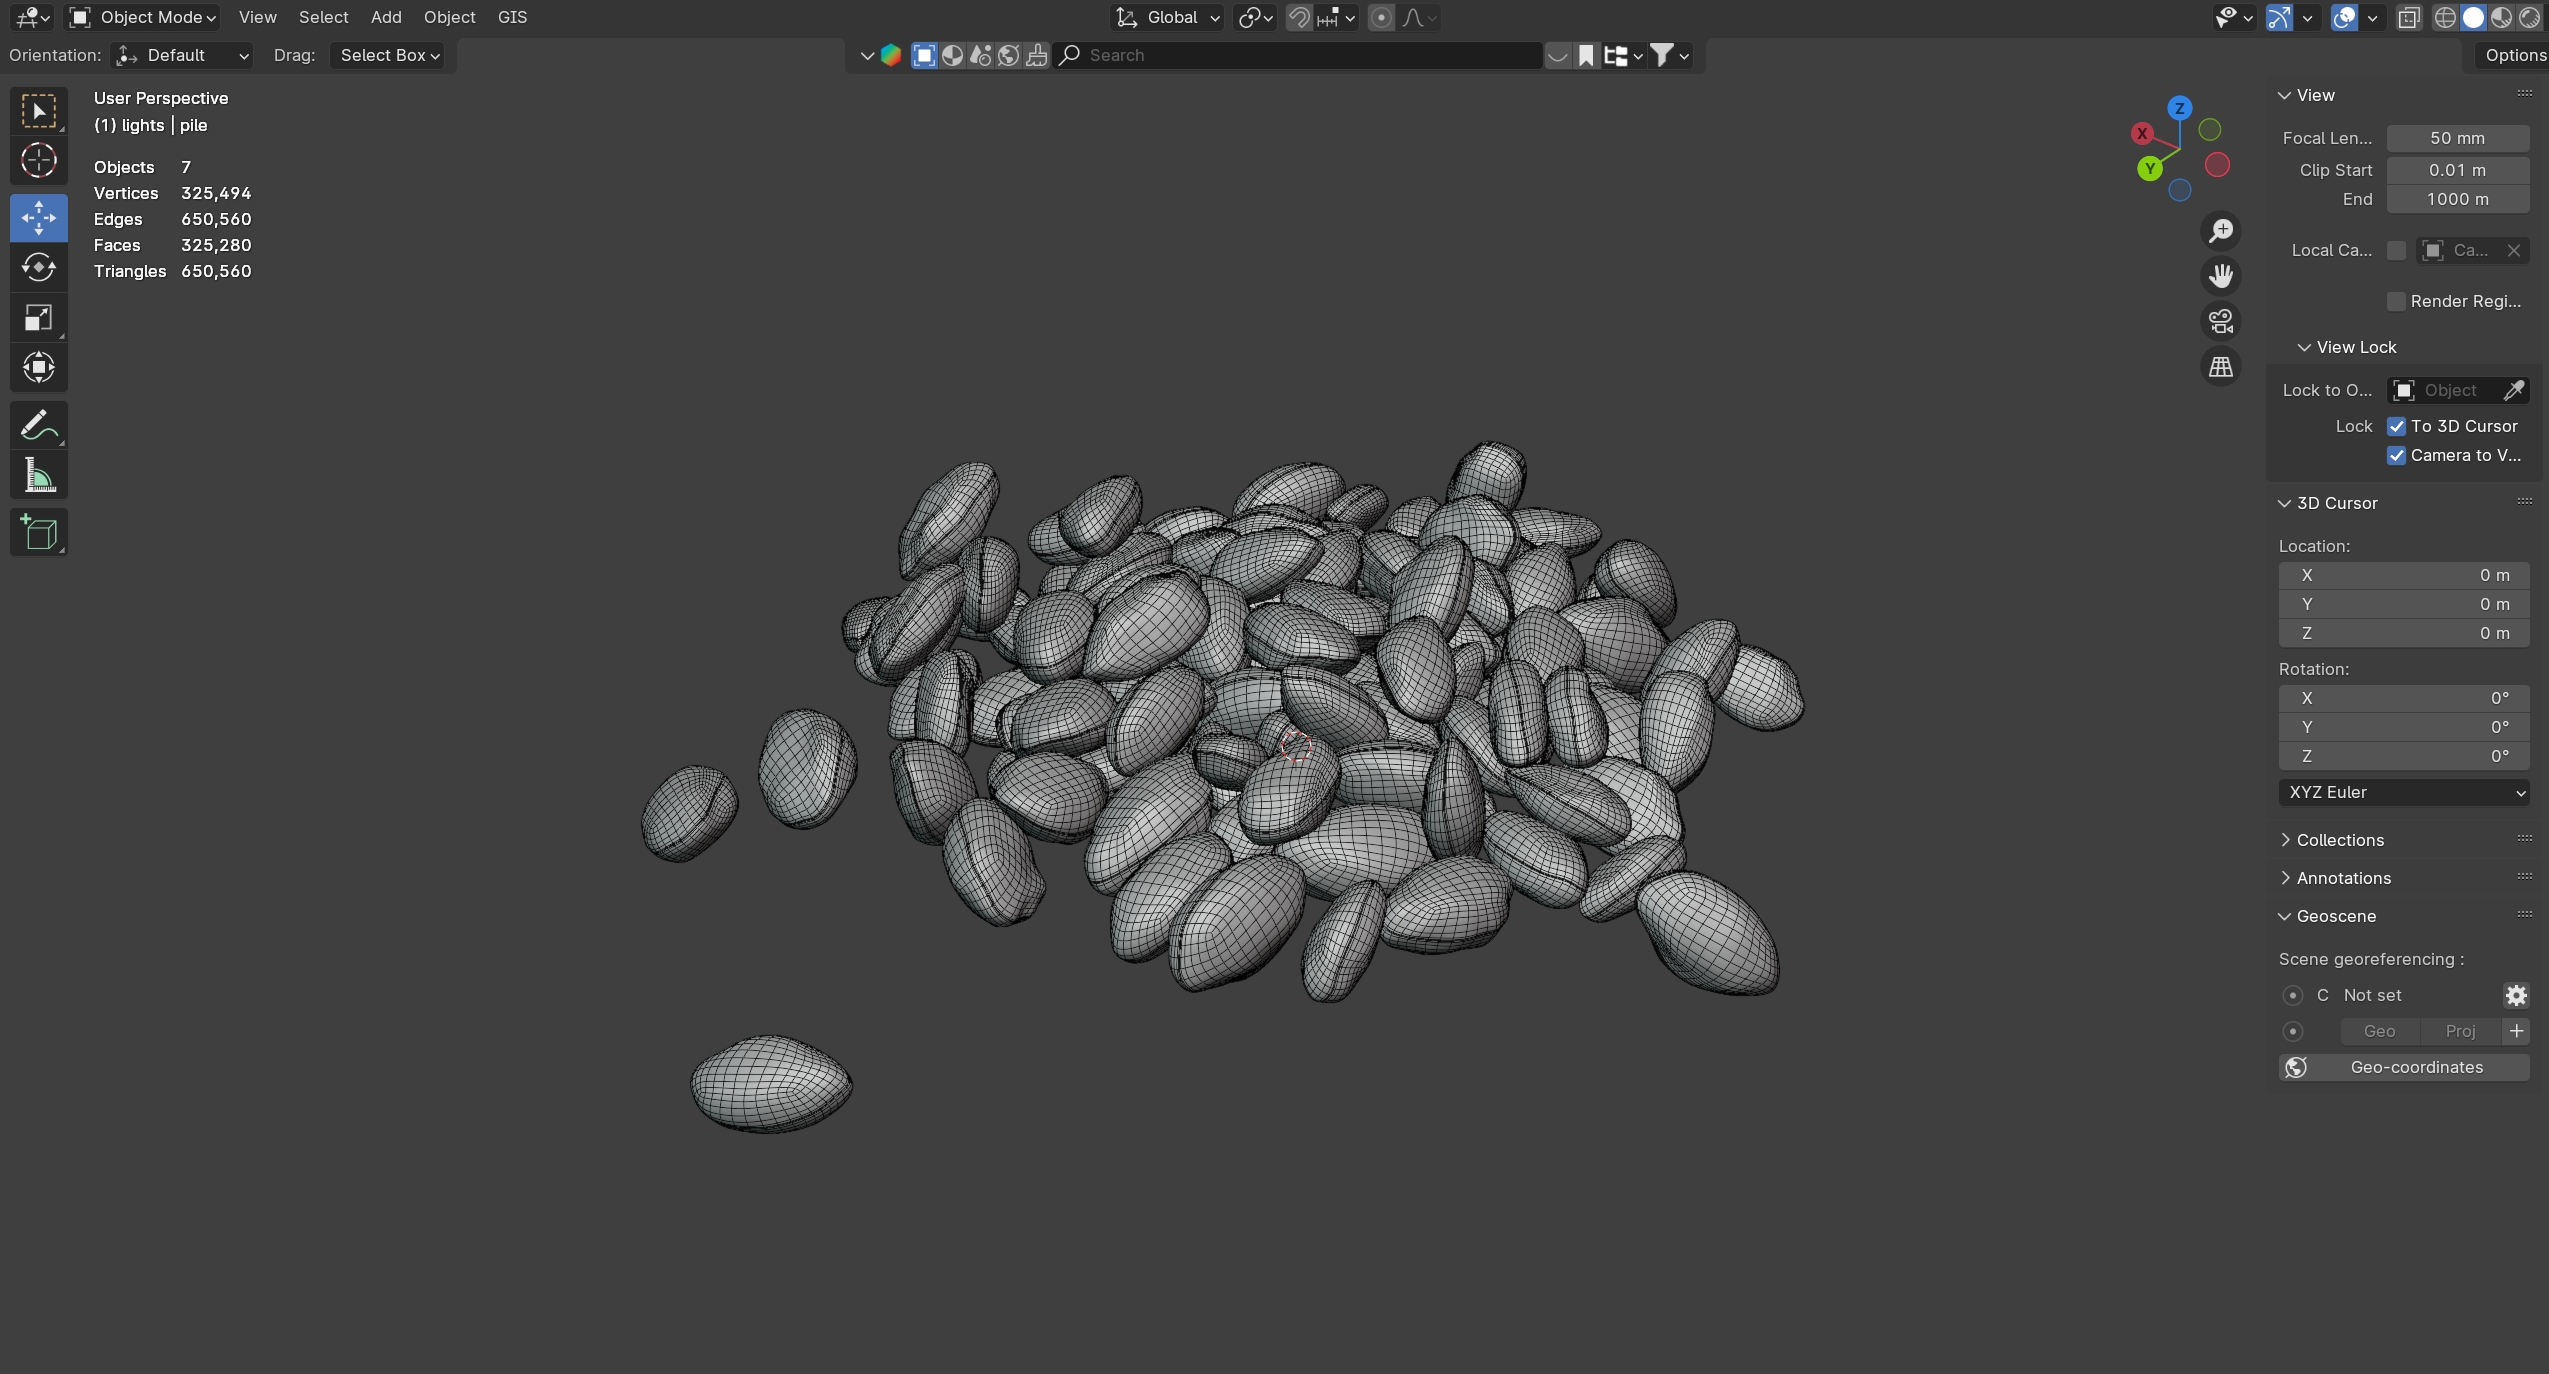2549x1374 pixels.
Task: Open the Add menu
Action: pos(385,17)
